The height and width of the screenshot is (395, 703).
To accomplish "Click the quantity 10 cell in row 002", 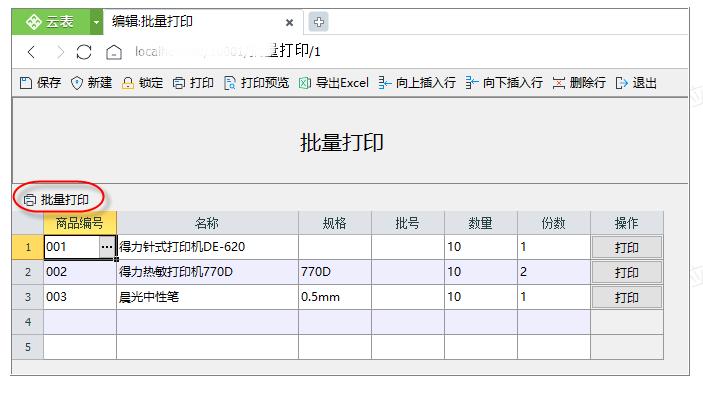I will [481, 272].
